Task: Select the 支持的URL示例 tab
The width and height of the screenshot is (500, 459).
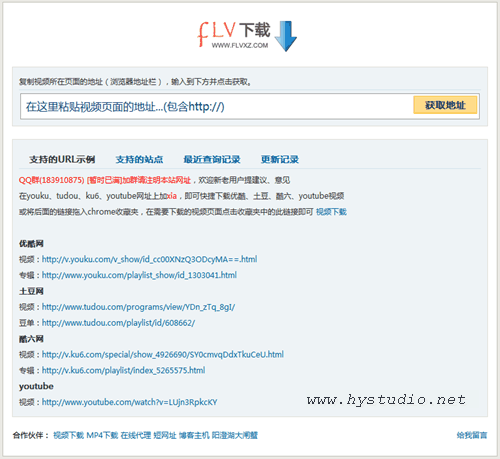Action: pos(62,159)
